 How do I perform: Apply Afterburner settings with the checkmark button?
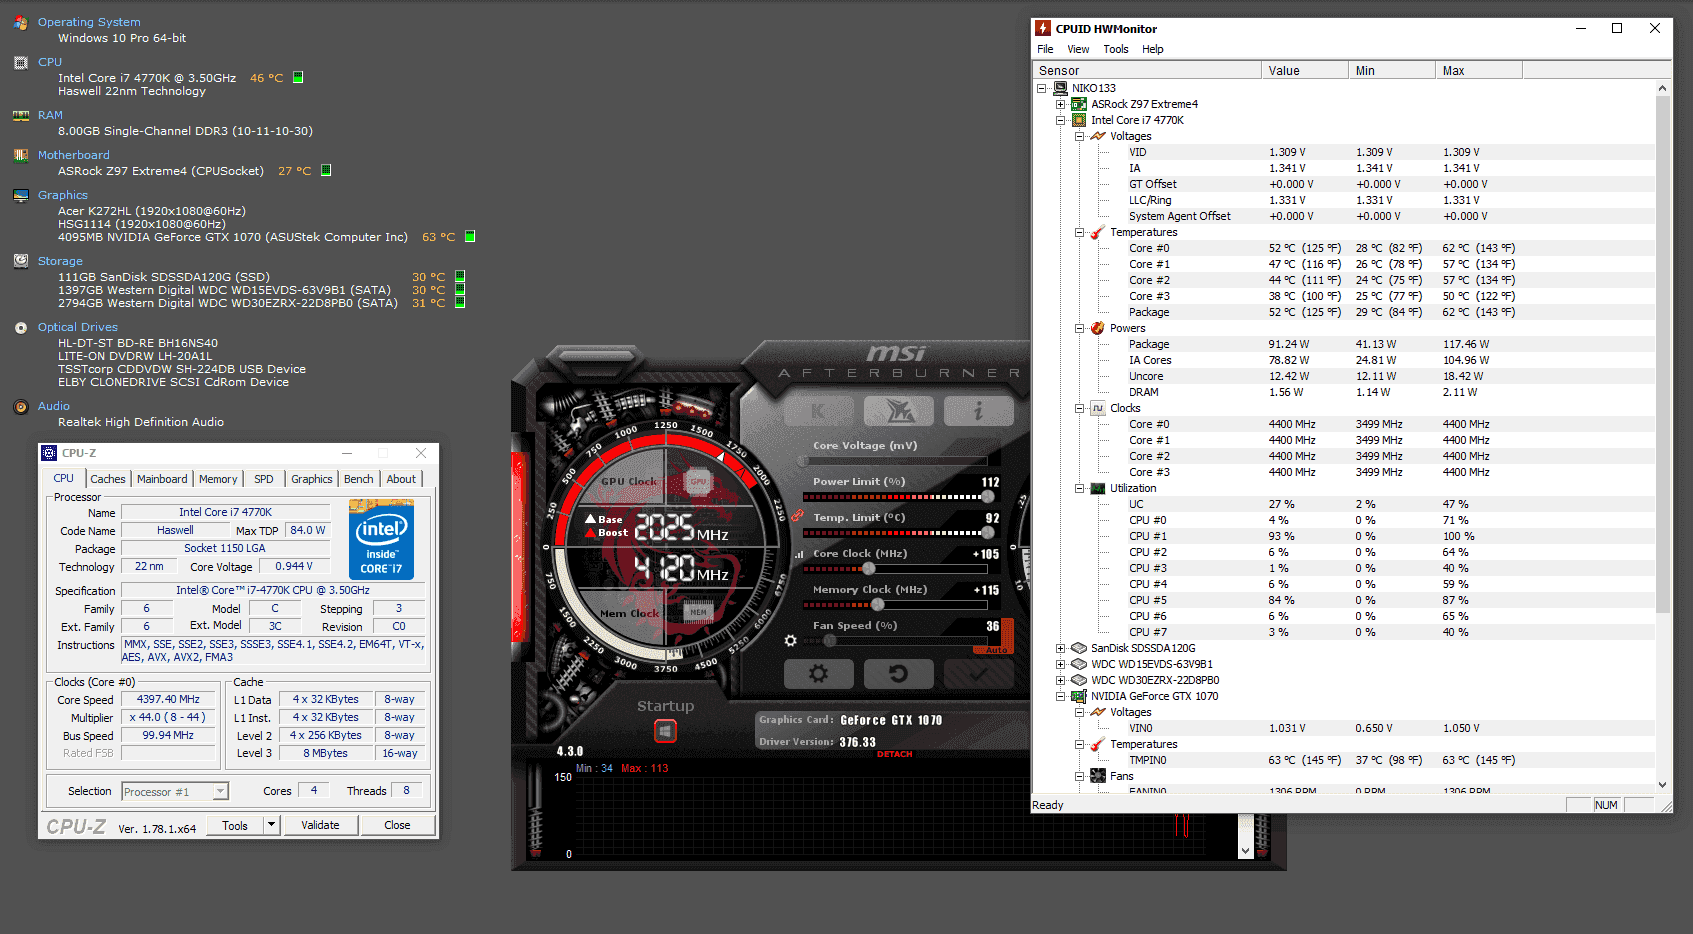pos(978,674)
